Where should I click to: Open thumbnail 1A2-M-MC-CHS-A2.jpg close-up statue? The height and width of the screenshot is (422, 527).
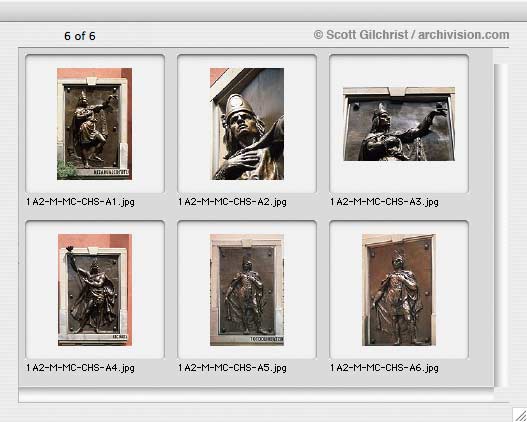coord(247,124)
